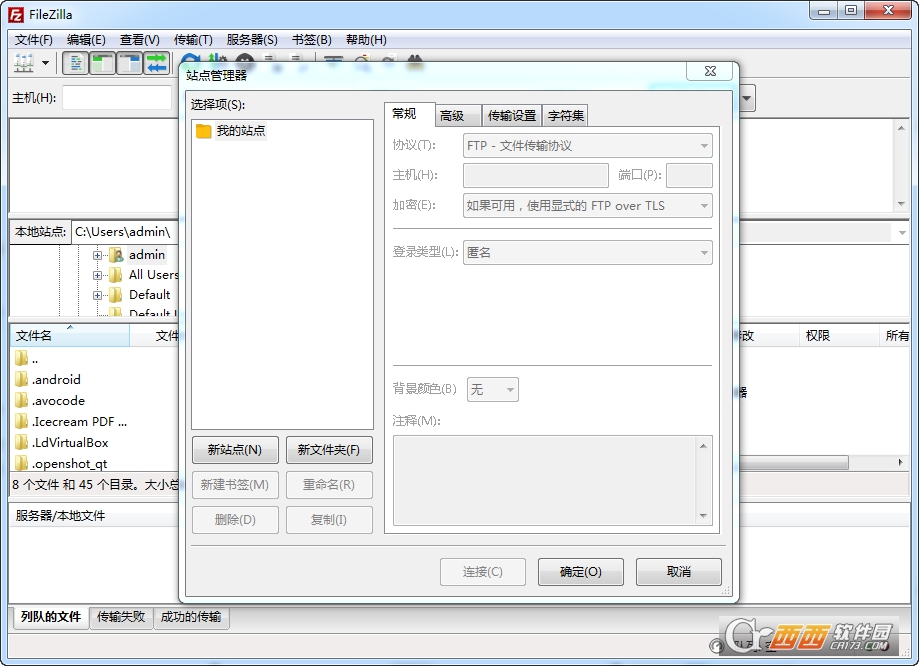This screenshot has width=919, height=666.
Task: Open the quickconnect history dropdown arrow
Action: (747, 98)
